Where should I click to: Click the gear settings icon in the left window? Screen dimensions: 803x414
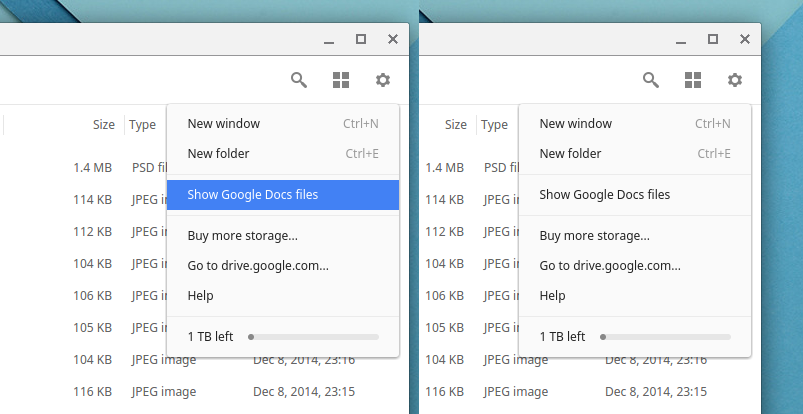[383, 80]
